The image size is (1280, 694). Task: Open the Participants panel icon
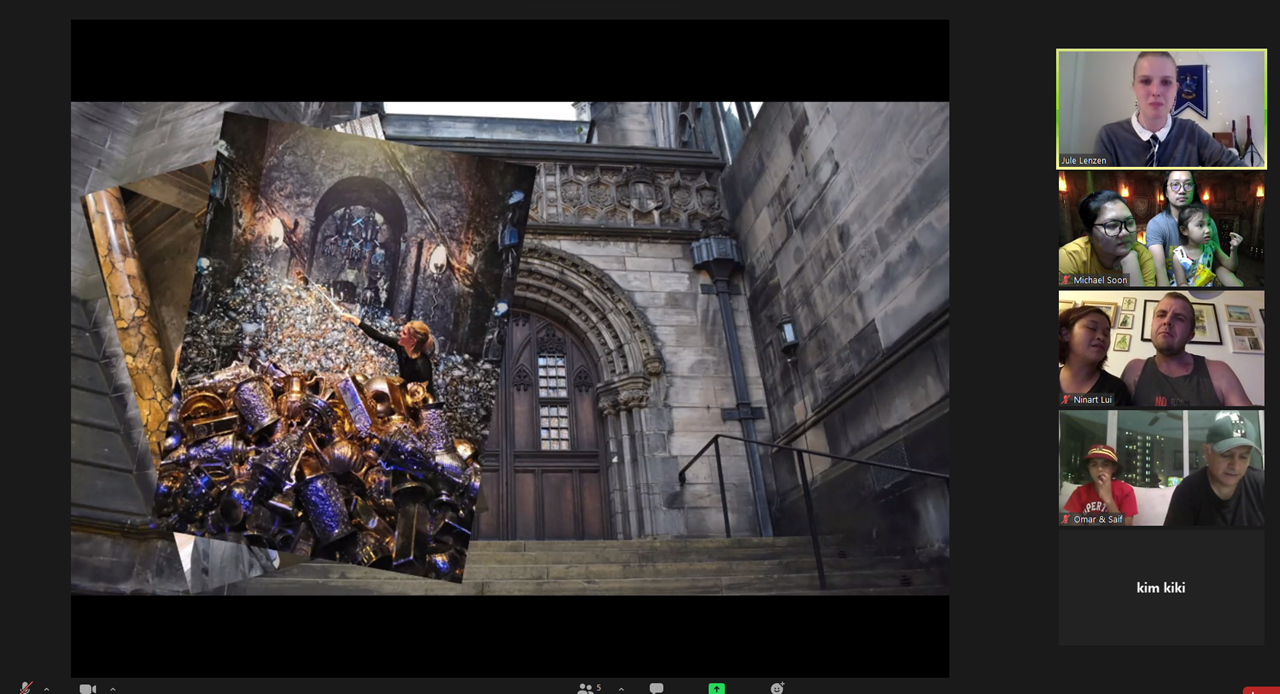[x=586, y=689]
